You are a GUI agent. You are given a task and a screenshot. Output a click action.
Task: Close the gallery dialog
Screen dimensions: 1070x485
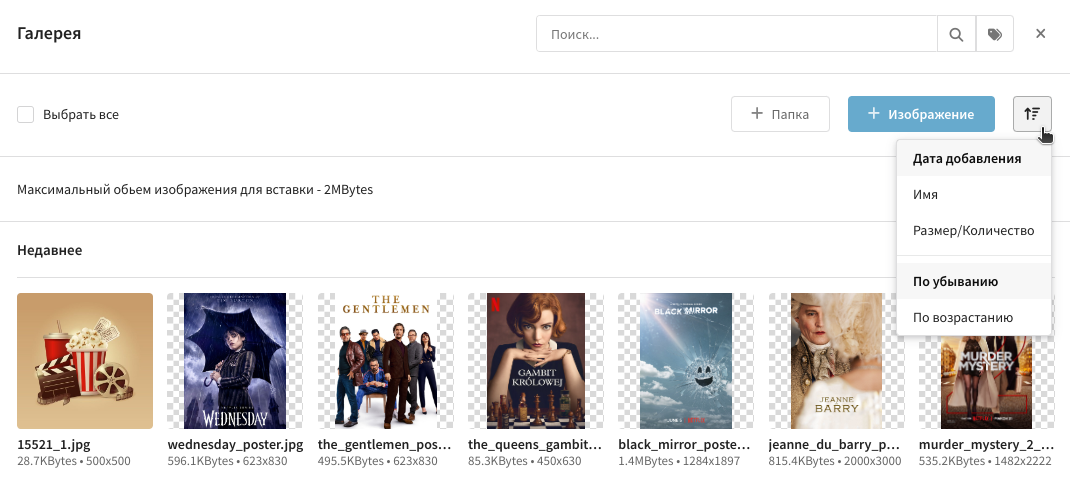[1040, 33]
